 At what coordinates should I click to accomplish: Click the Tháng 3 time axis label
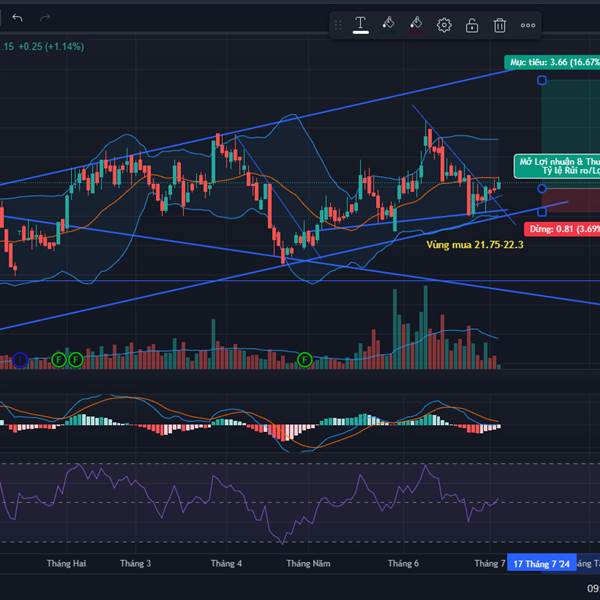pos(135,563)
